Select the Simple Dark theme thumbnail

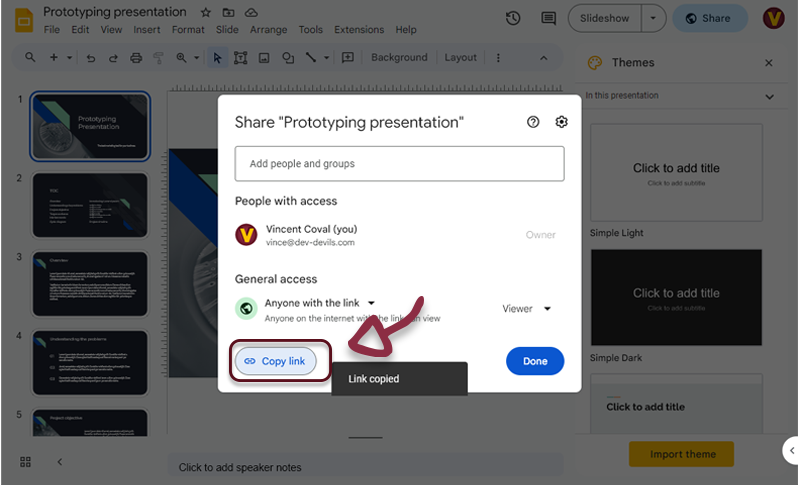tap(676, 298)
